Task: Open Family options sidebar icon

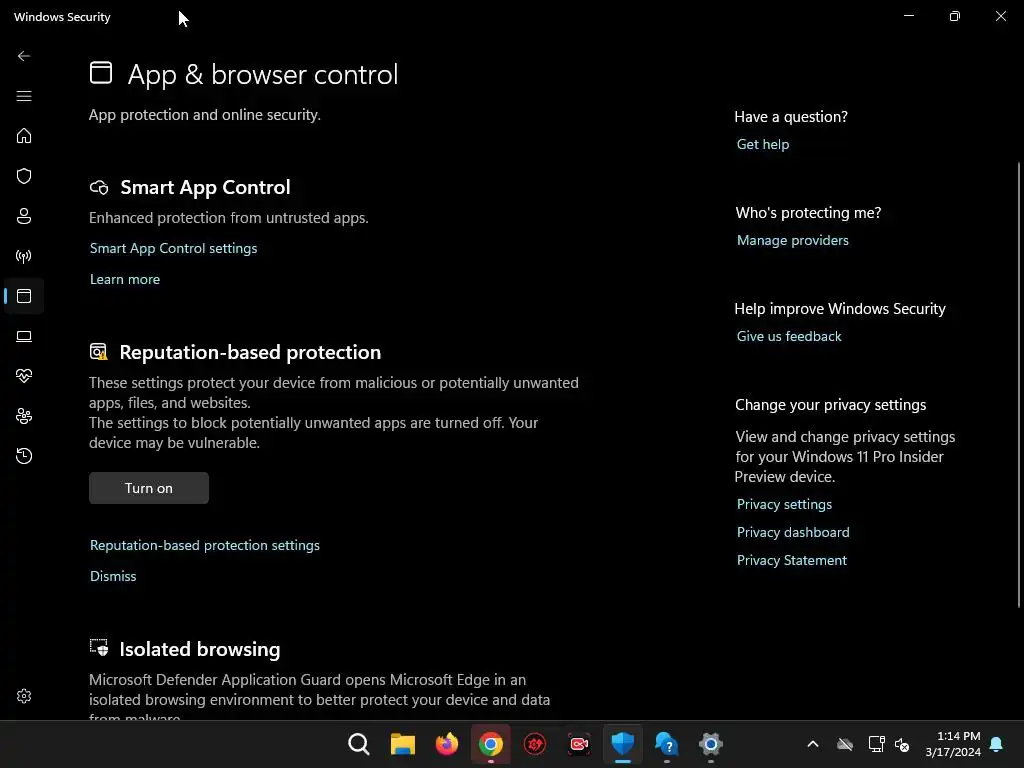Action: point(24,416)
